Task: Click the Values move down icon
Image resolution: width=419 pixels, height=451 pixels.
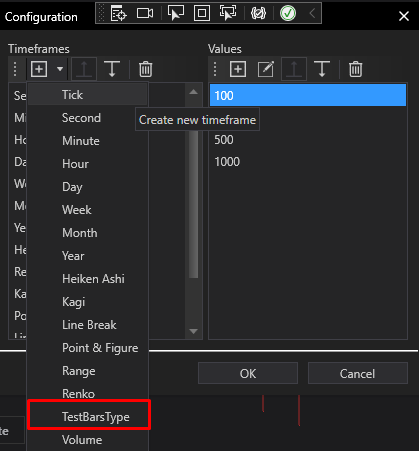Action: point(322,69)
